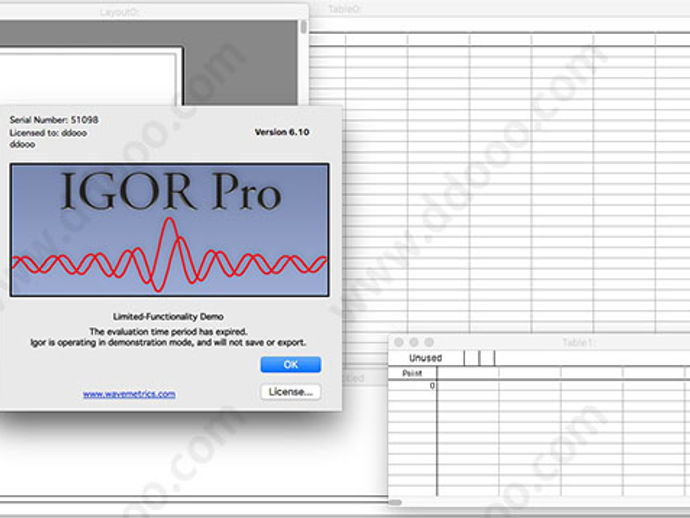The width and height of the screenshot is (690, 518).
Task: Click the Unused name box in Table1
Action: point(426,358)
